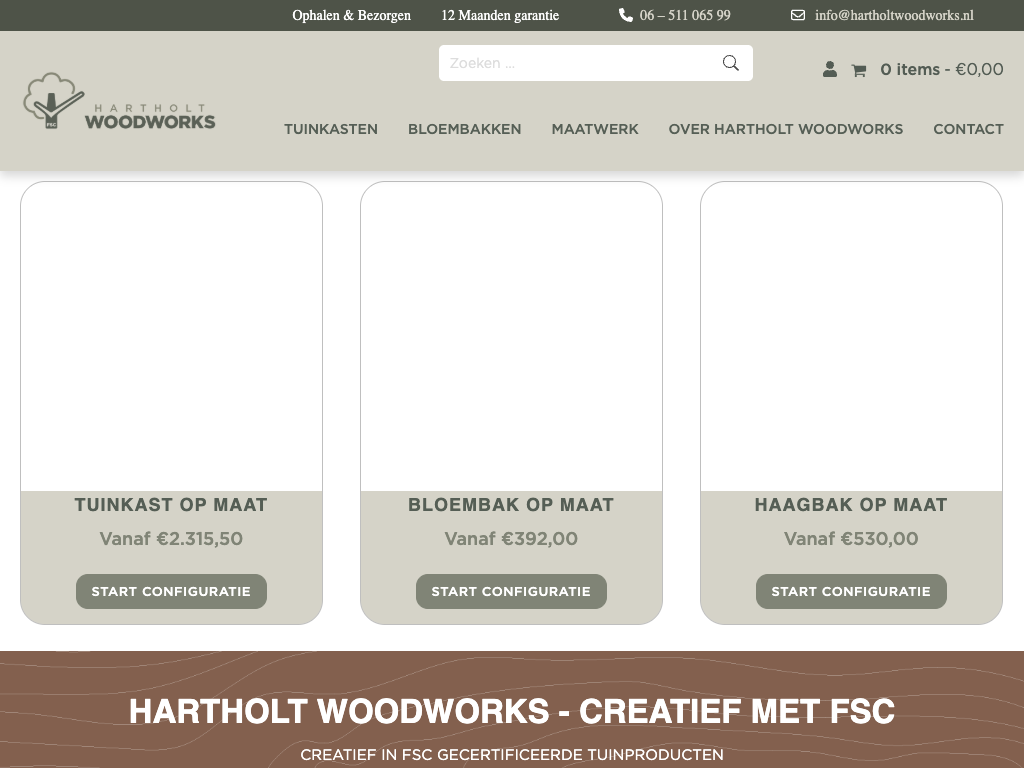Start configuratie for Bloembak op maat
This screenshot has width=1024, height=768.
tap(511, 591)
